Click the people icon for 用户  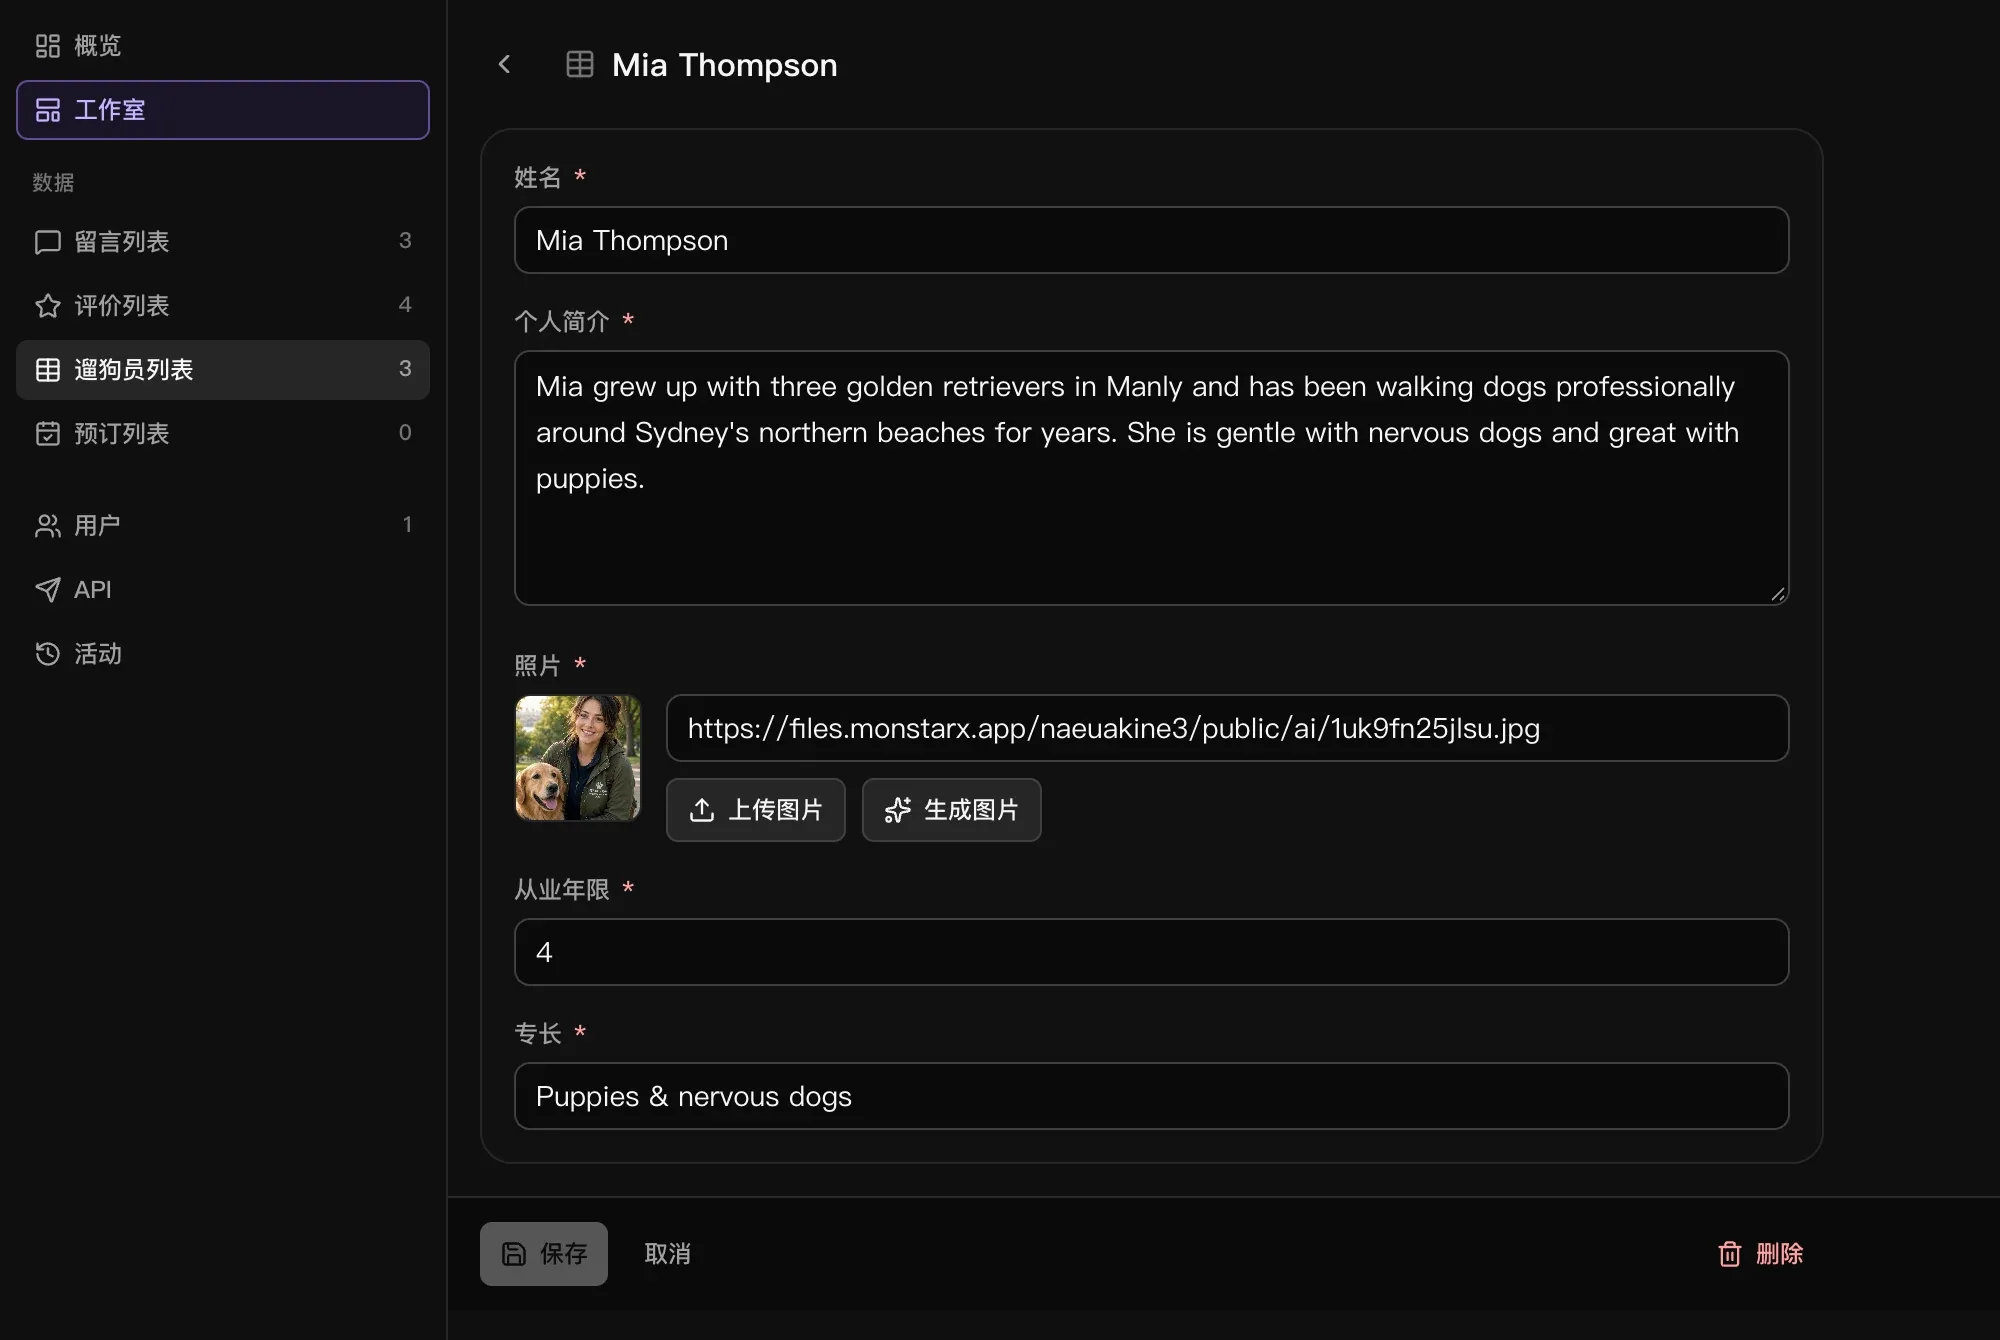click(x=48, y=526)
